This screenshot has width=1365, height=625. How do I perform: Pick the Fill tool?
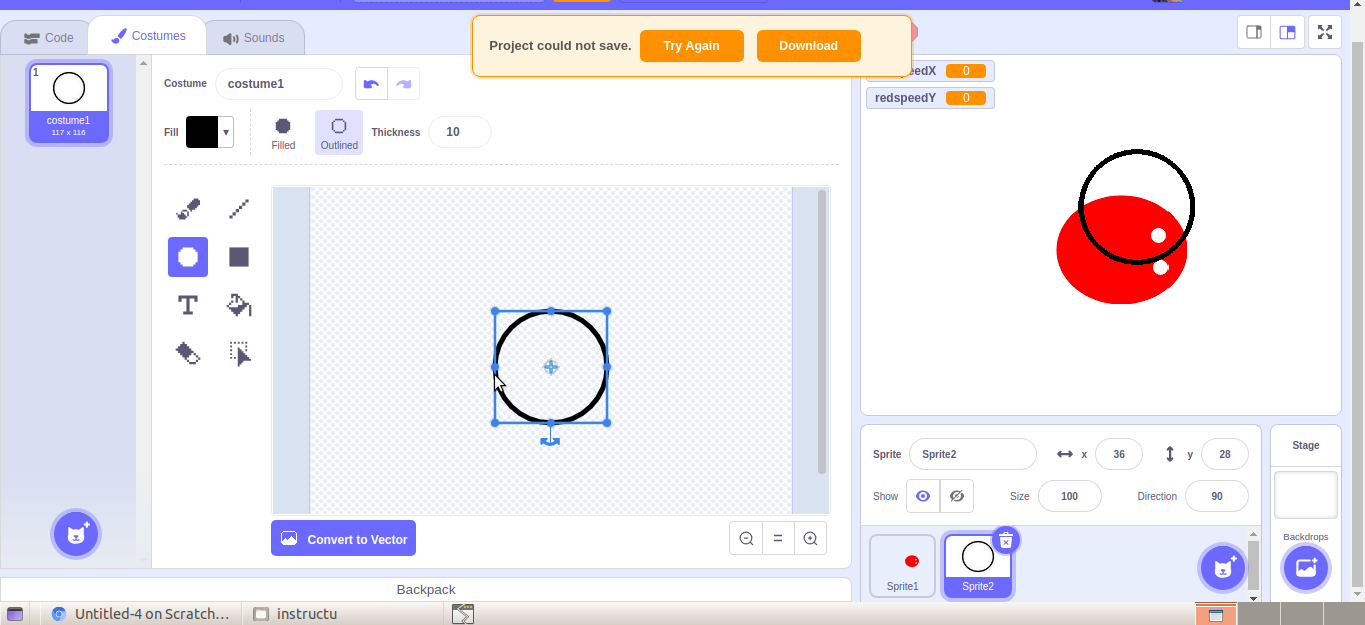coord(238,305)
